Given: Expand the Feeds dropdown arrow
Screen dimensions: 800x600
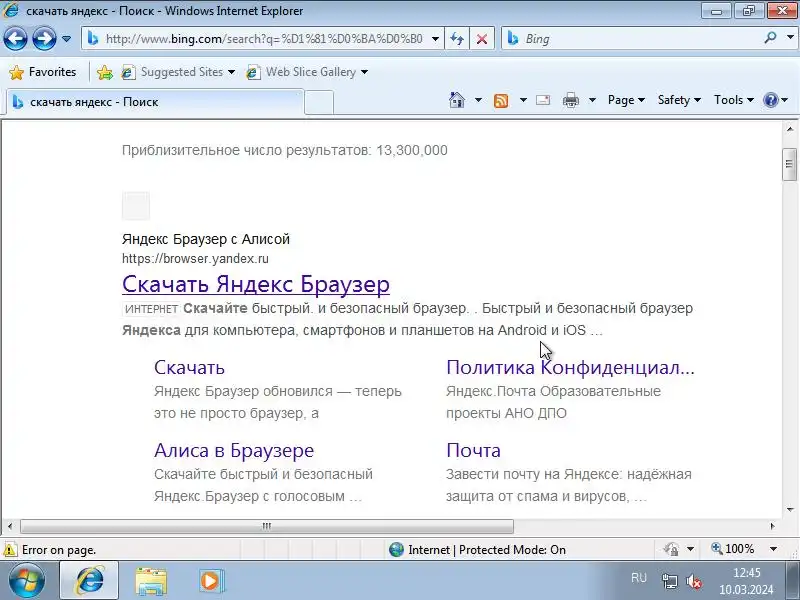Looking at the screenshot, I should click(x=523, y=100).
